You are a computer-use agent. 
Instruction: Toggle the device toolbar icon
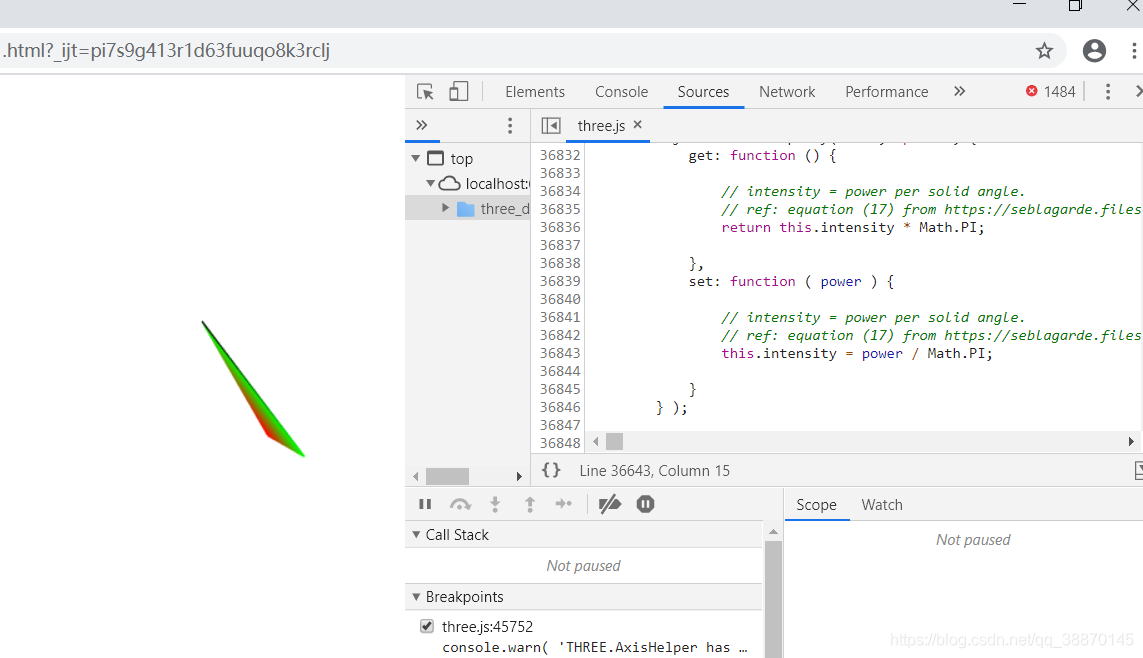tap(459, 91)
